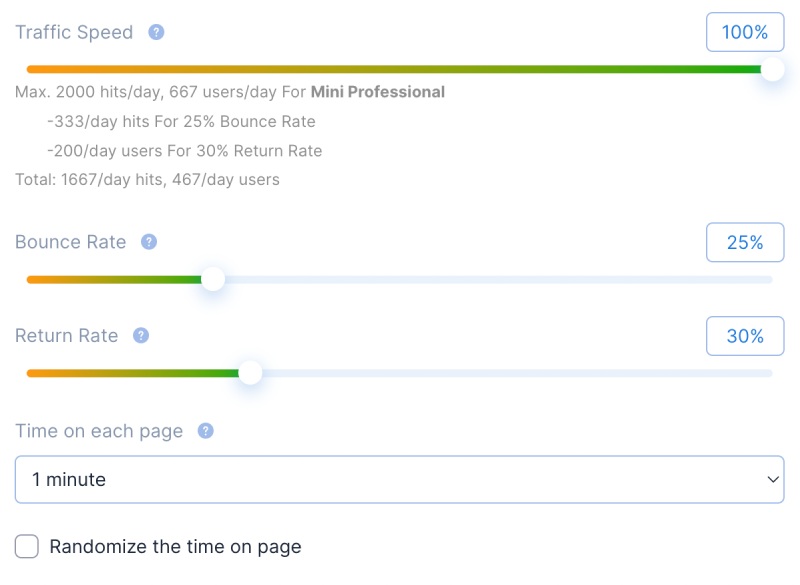Show help for Time on each page
800x585 pixels.
pos(206,431)
